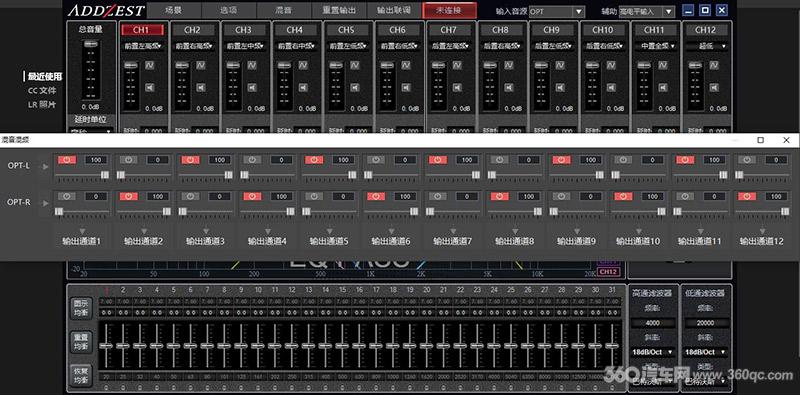Mute the CH11 channel speaker icon
The height and width of the screenshot is (395, 800).
[662, 87]
